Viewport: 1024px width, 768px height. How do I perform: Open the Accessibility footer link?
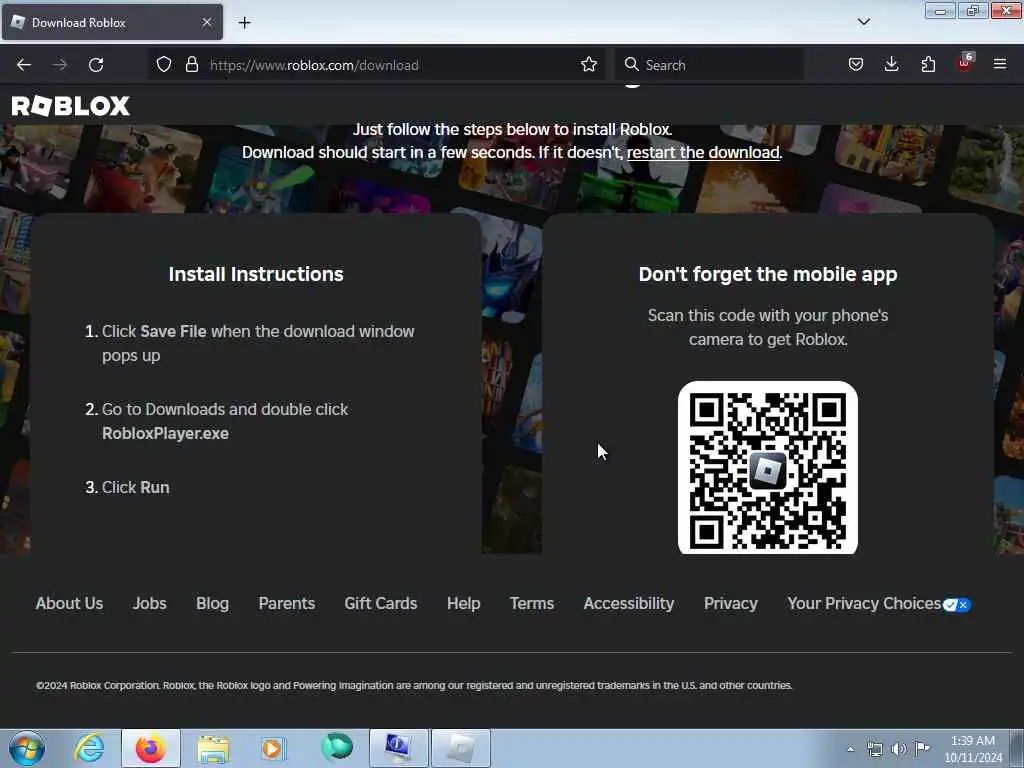[x=629, y=603]
